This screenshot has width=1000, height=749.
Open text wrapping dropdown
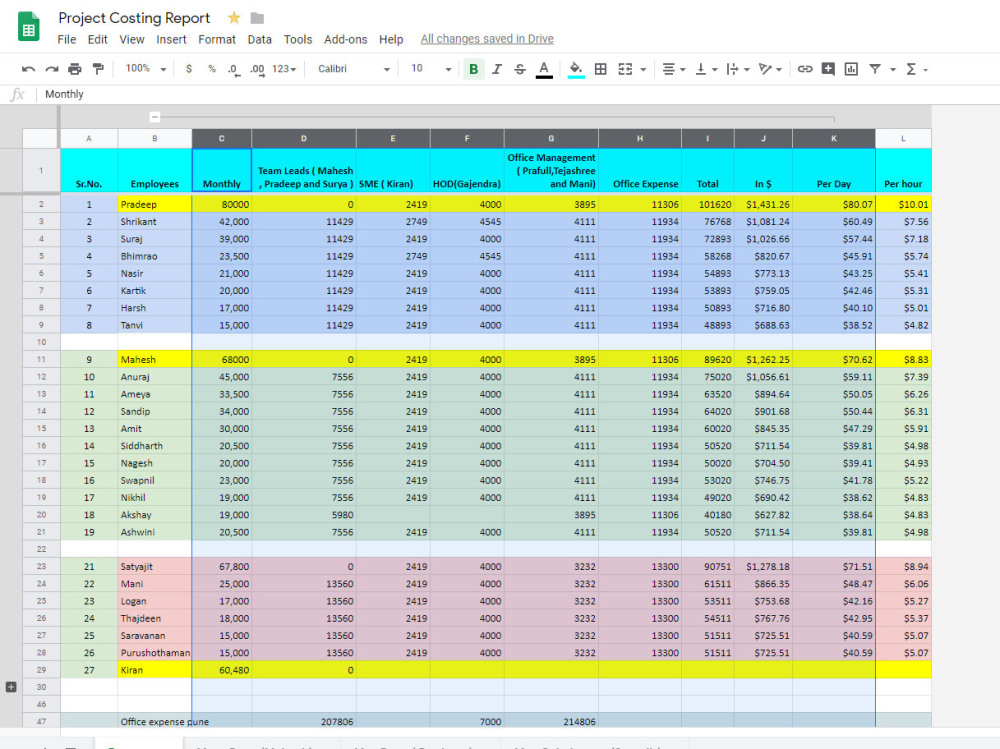click(x=738, y=69)
